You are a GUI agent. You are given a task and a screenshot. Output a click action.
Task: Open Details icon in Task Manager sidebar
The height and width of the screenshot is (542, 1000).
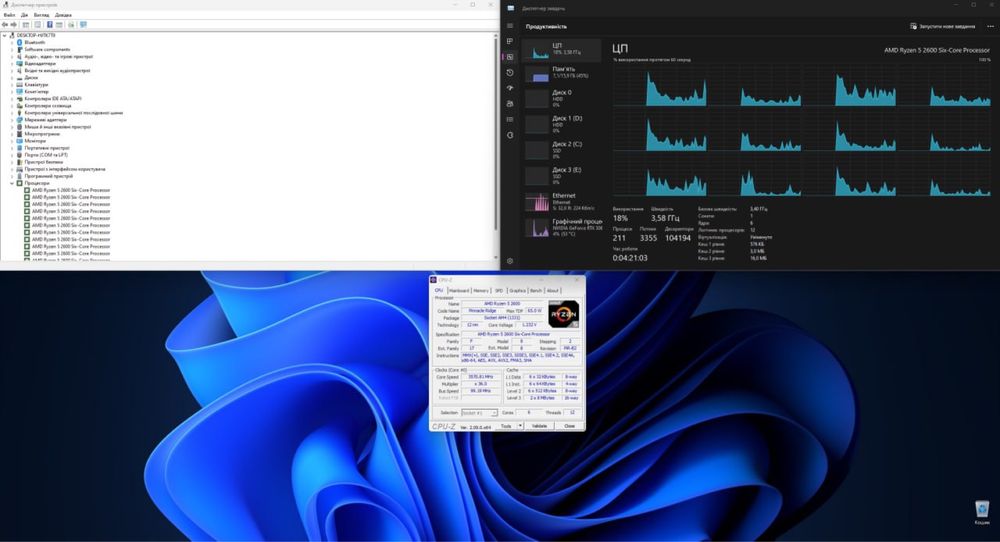[510, 119]
